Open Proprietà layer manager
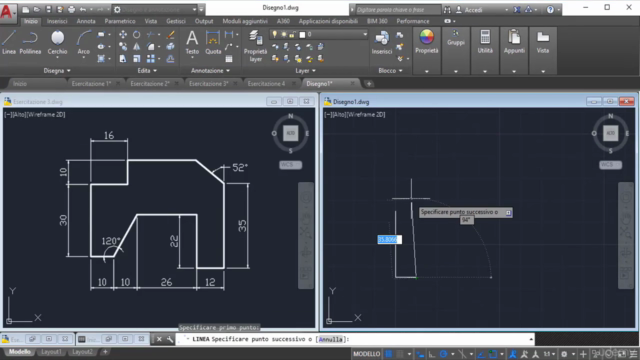This screenshot has width=640, height=360. pyautogui.click(x=256, y=46)
